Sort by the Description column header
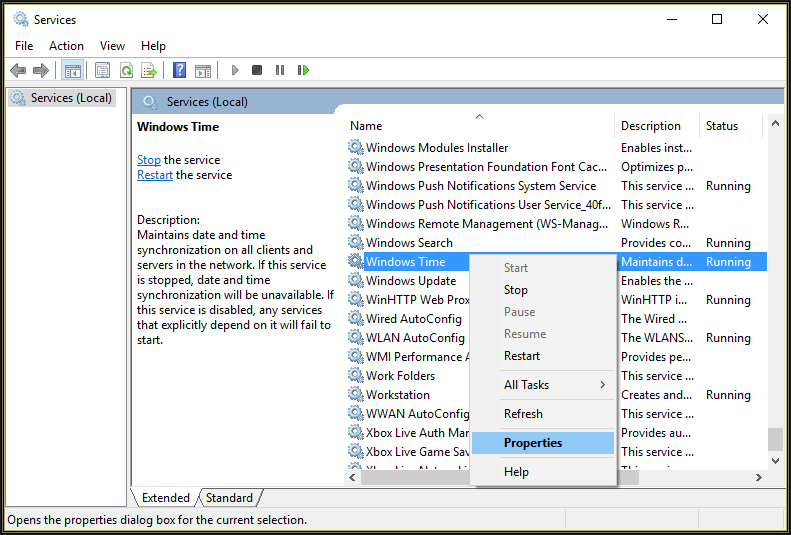 pos(657,126)
